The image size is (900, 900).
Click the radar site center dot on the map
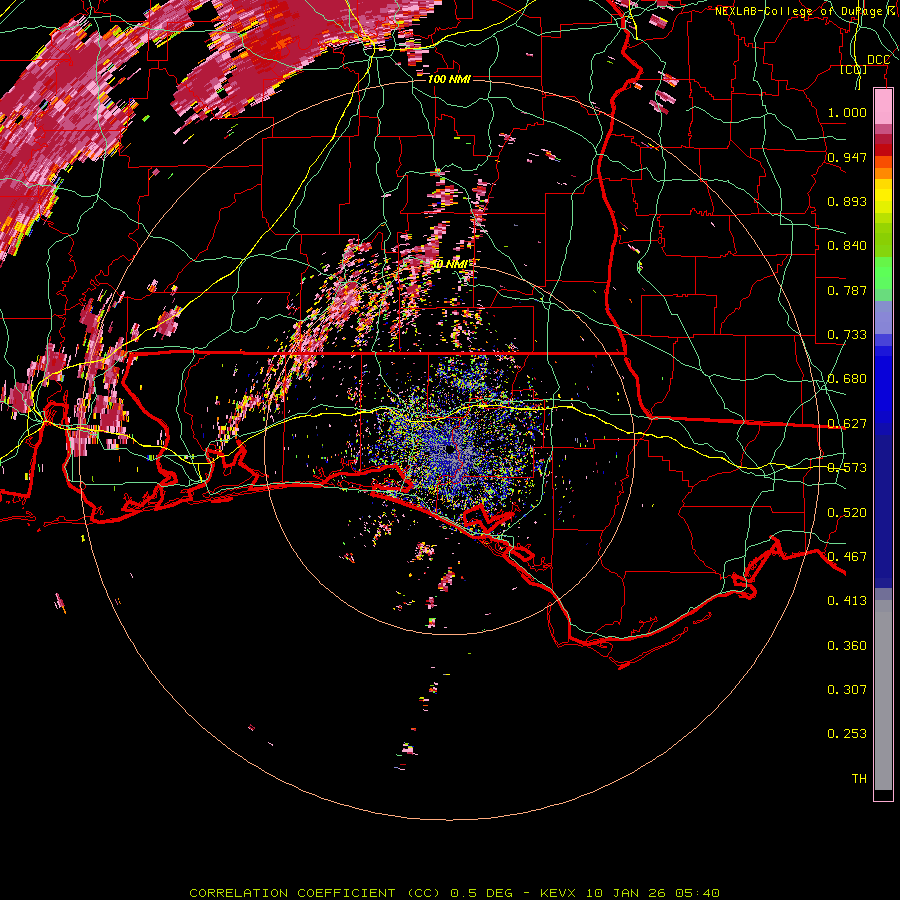click(x=449, y=448)
